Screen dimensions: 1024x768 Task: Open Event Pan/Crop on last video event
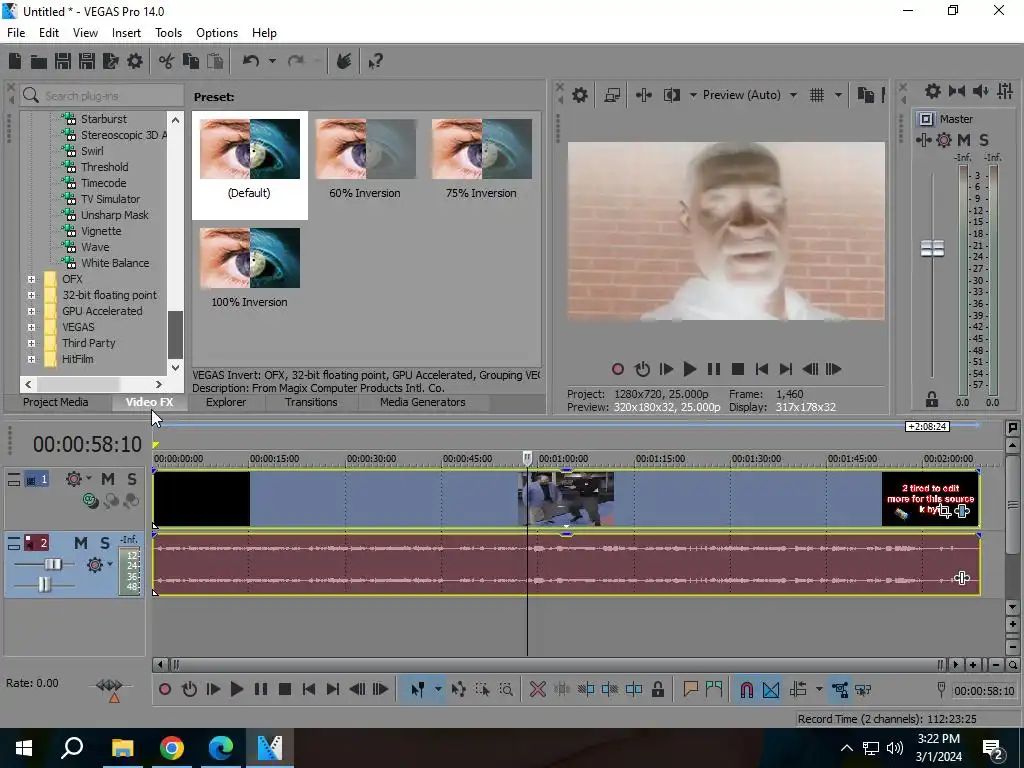click(x=944, y=511)
